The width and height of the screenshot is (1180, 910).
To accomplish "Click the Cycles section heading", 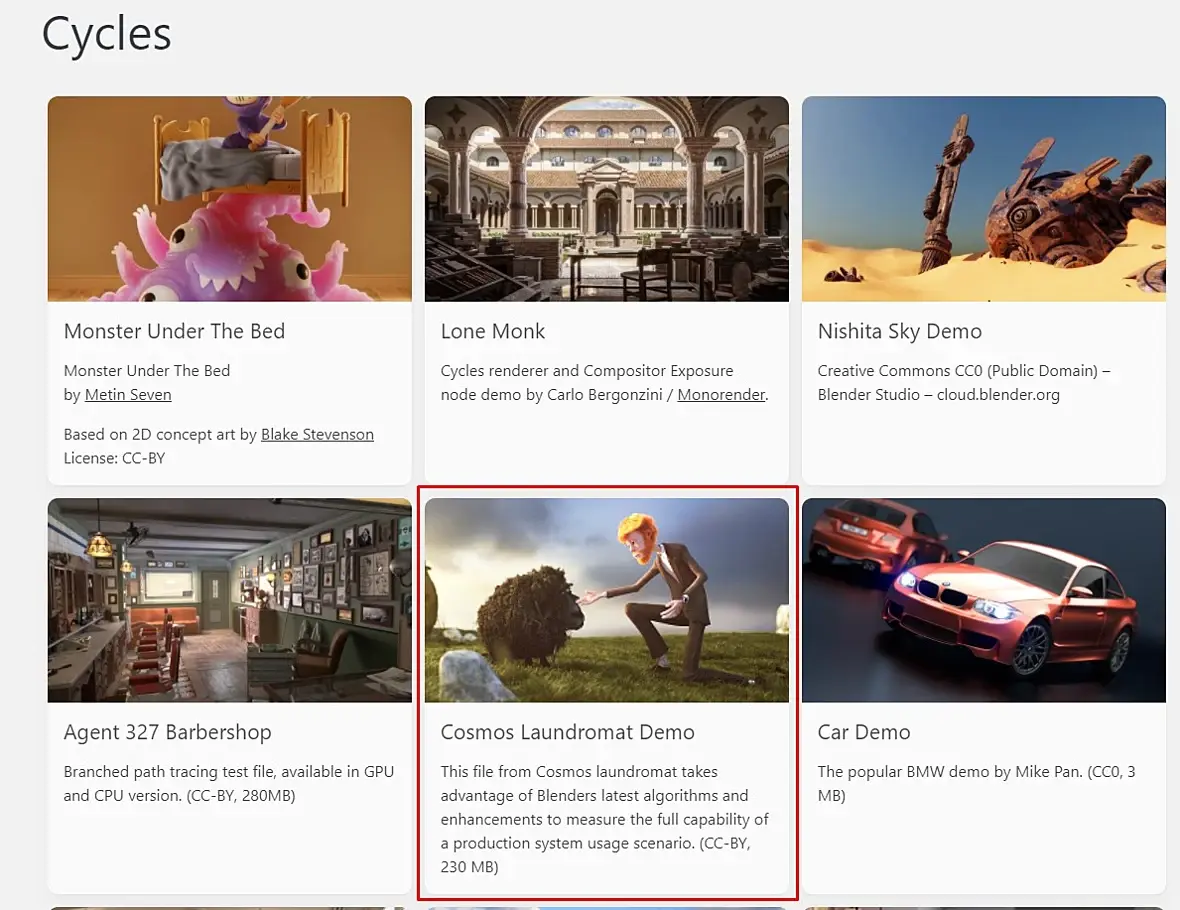I will (107, 34).
